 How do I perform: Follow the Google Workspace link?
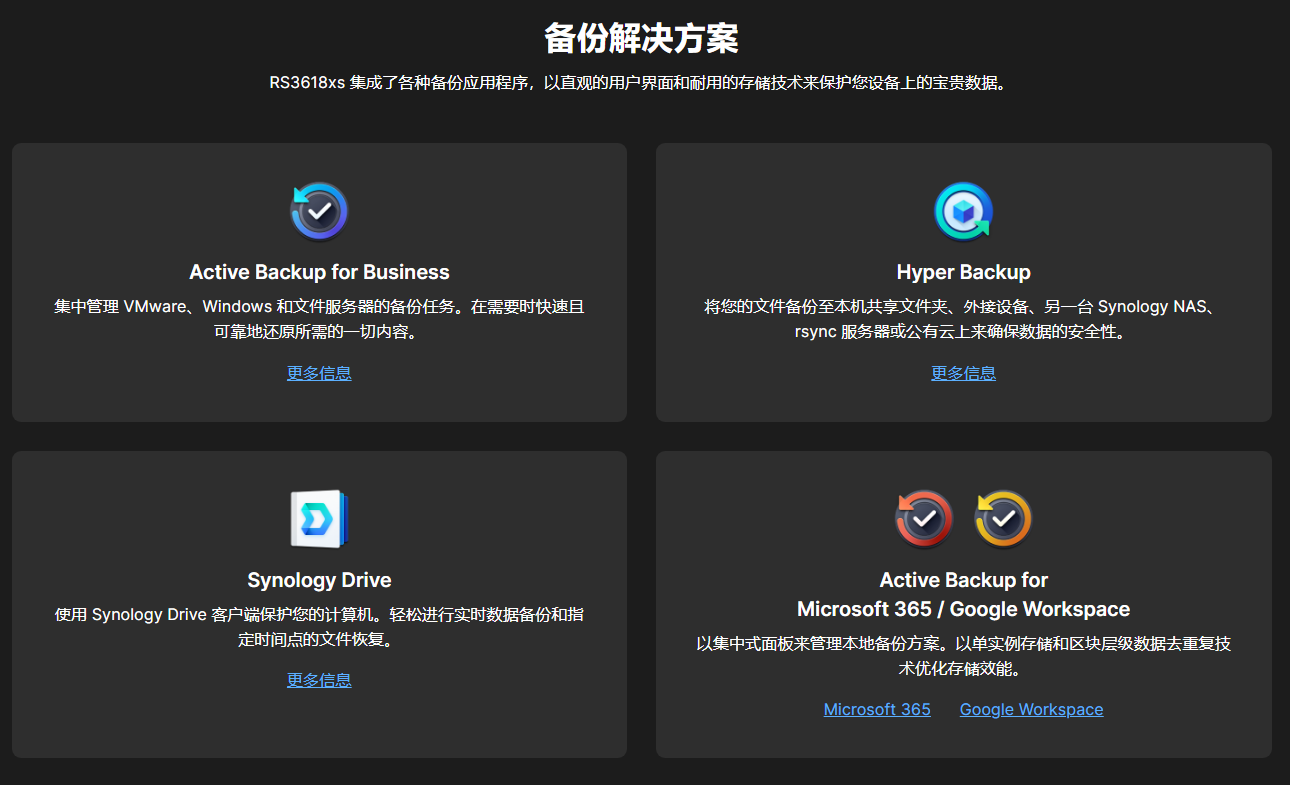tap(1031, 709)
